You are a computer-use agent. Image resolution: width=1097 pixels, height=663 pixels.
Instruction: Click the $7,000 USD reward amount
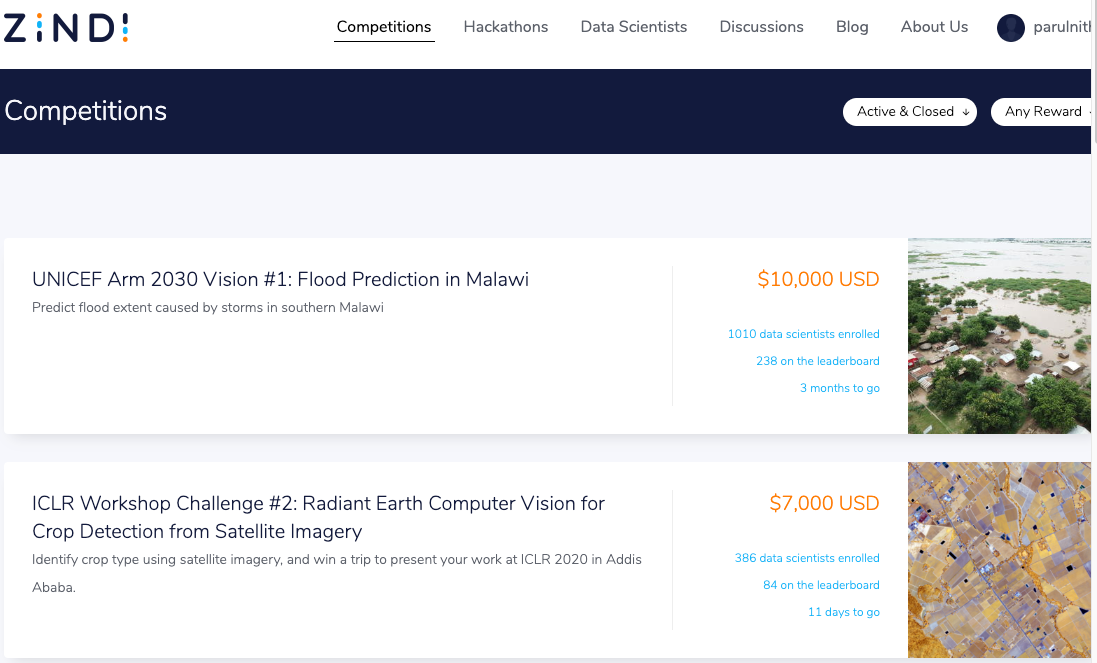(x=824, y=503)
